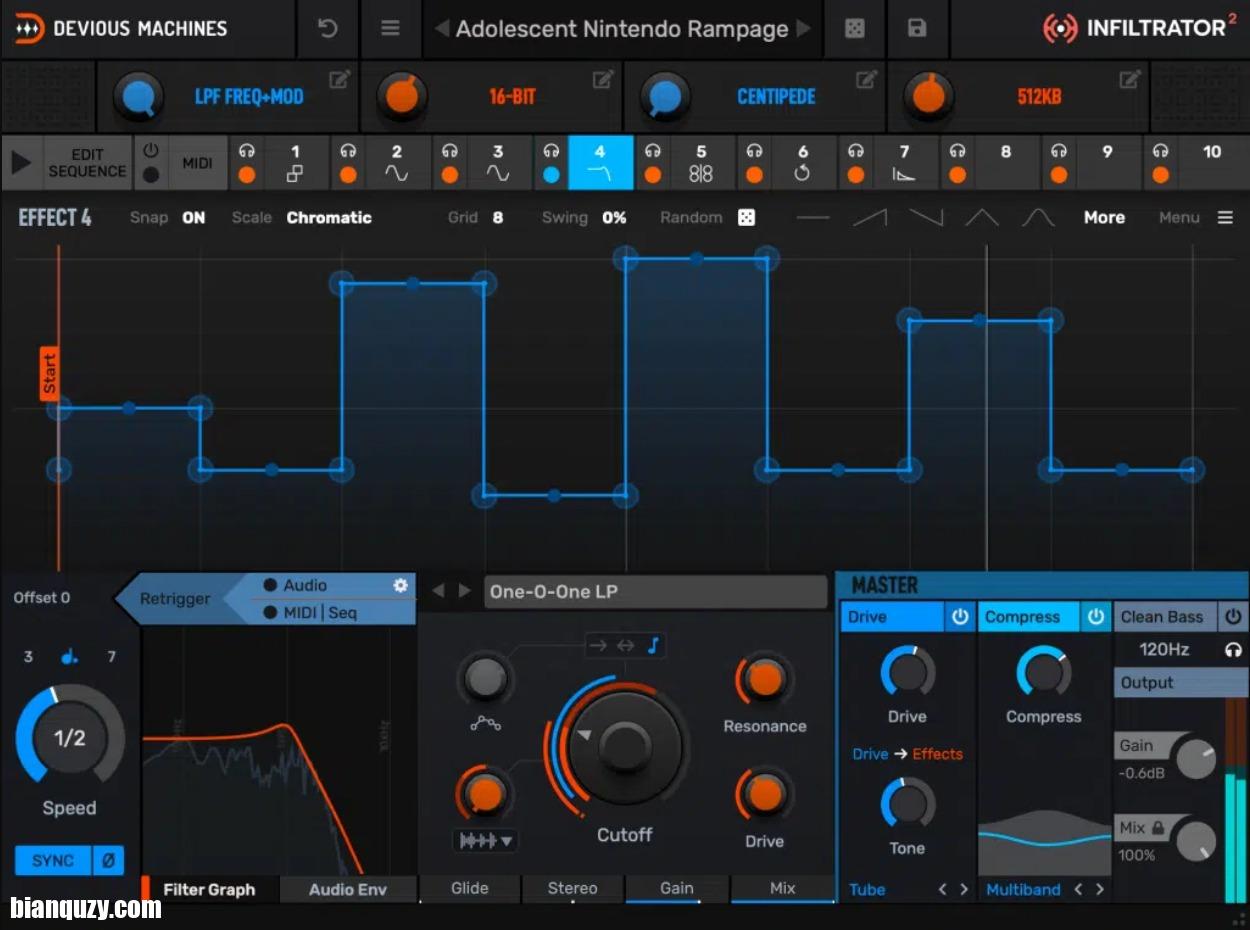Select previous preset before Adolescent Nintendo Rampage

[441, 29]
